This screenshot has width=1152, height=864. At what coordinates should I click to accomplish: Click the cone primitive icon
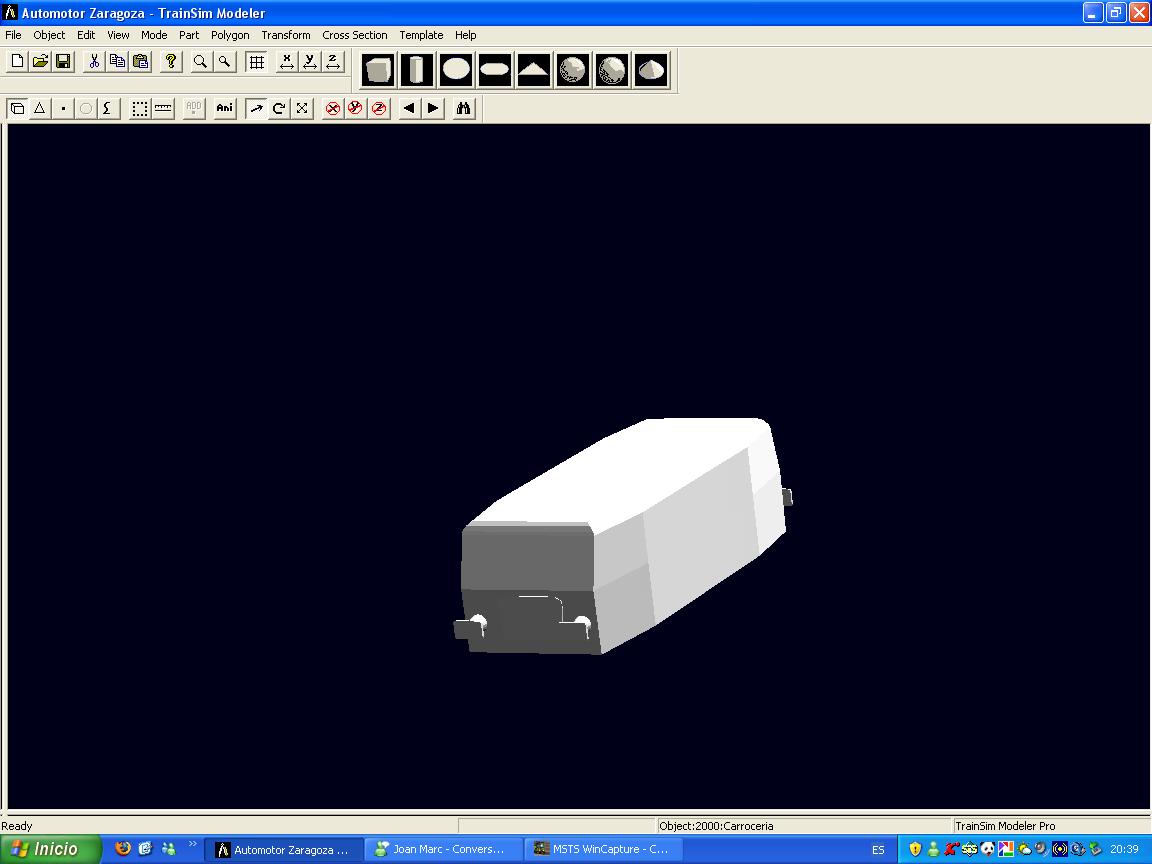[x=651, y=70]
